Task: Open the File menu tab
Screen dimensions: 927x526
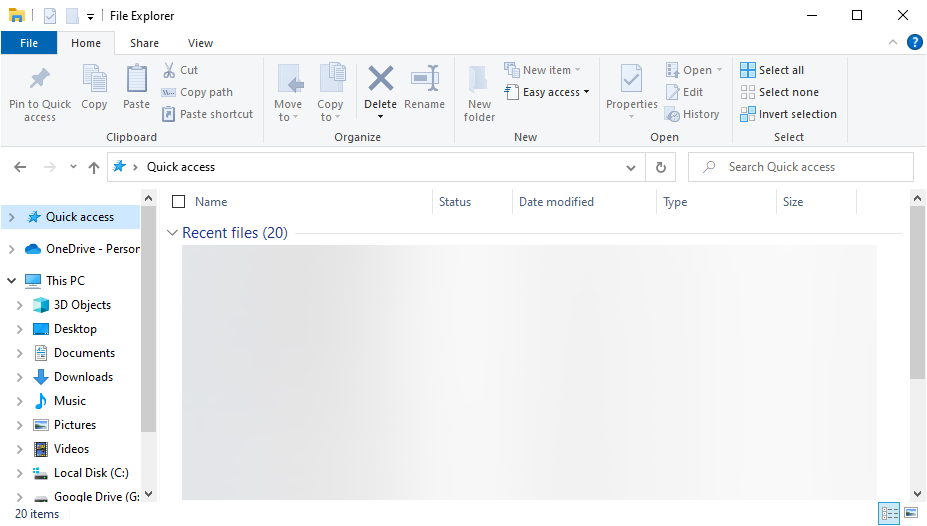Action: [x=29, y=43]
